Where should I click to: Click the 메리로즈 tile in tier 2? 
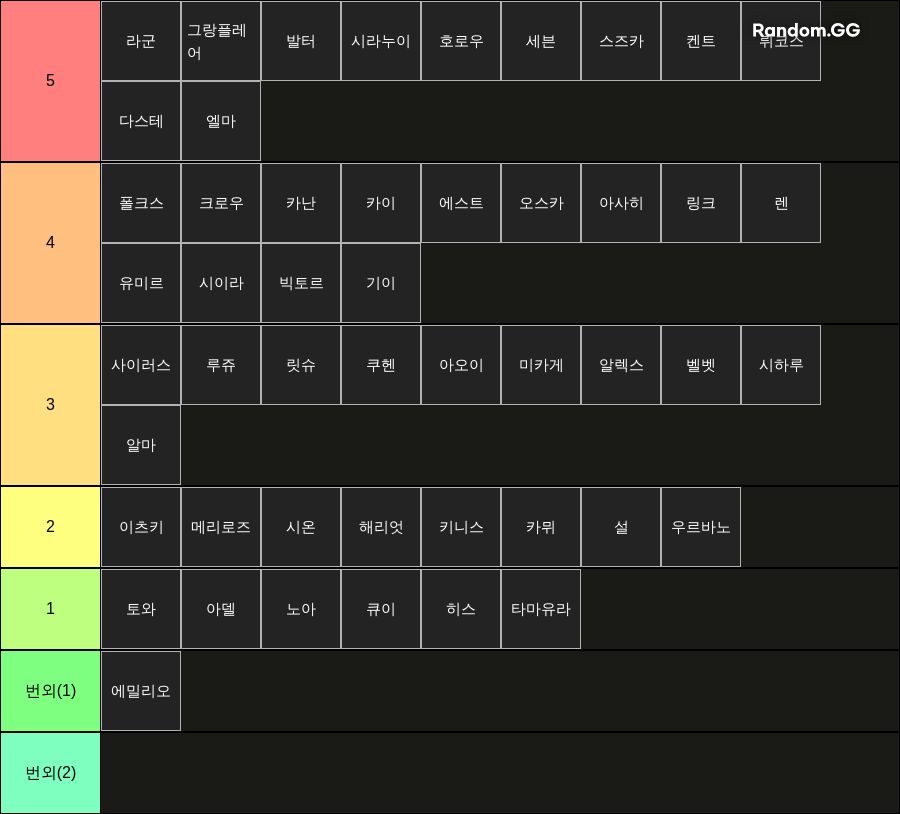(x=221, y=527)
